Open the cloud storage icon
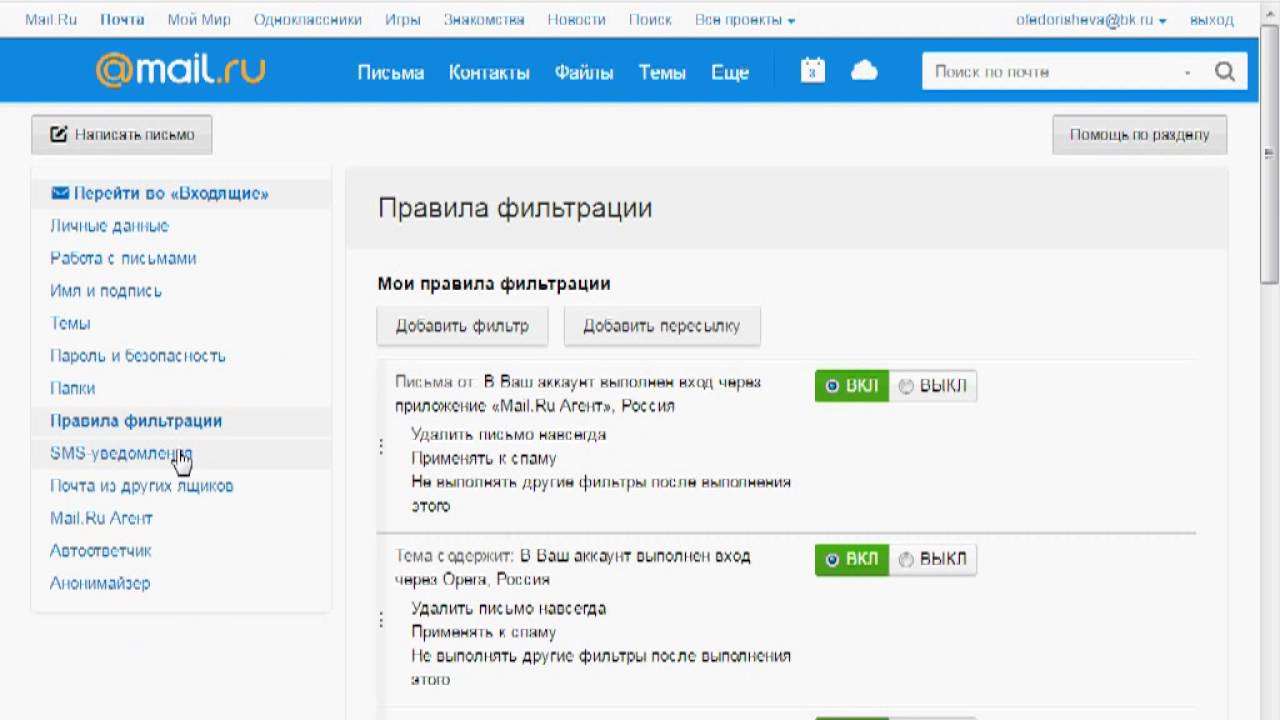This screenshot has width=1280, height=720. (864, 71)
